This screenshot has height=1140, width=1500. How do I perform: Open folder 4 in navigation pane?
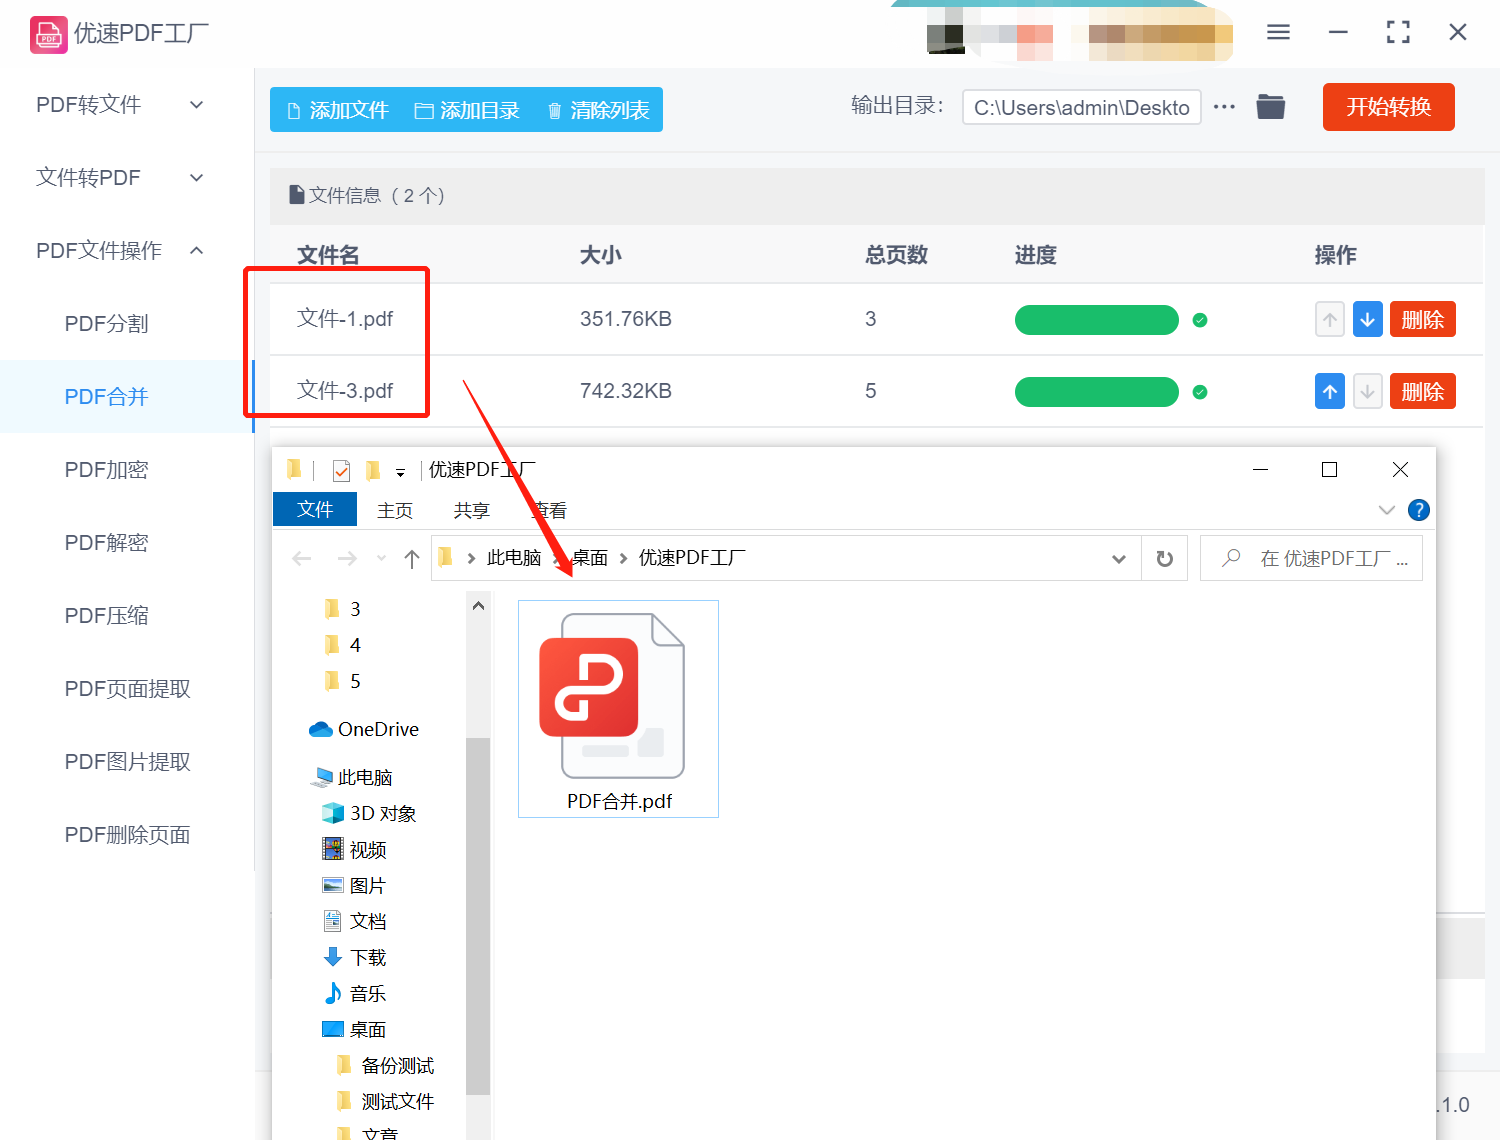(343, 645)
